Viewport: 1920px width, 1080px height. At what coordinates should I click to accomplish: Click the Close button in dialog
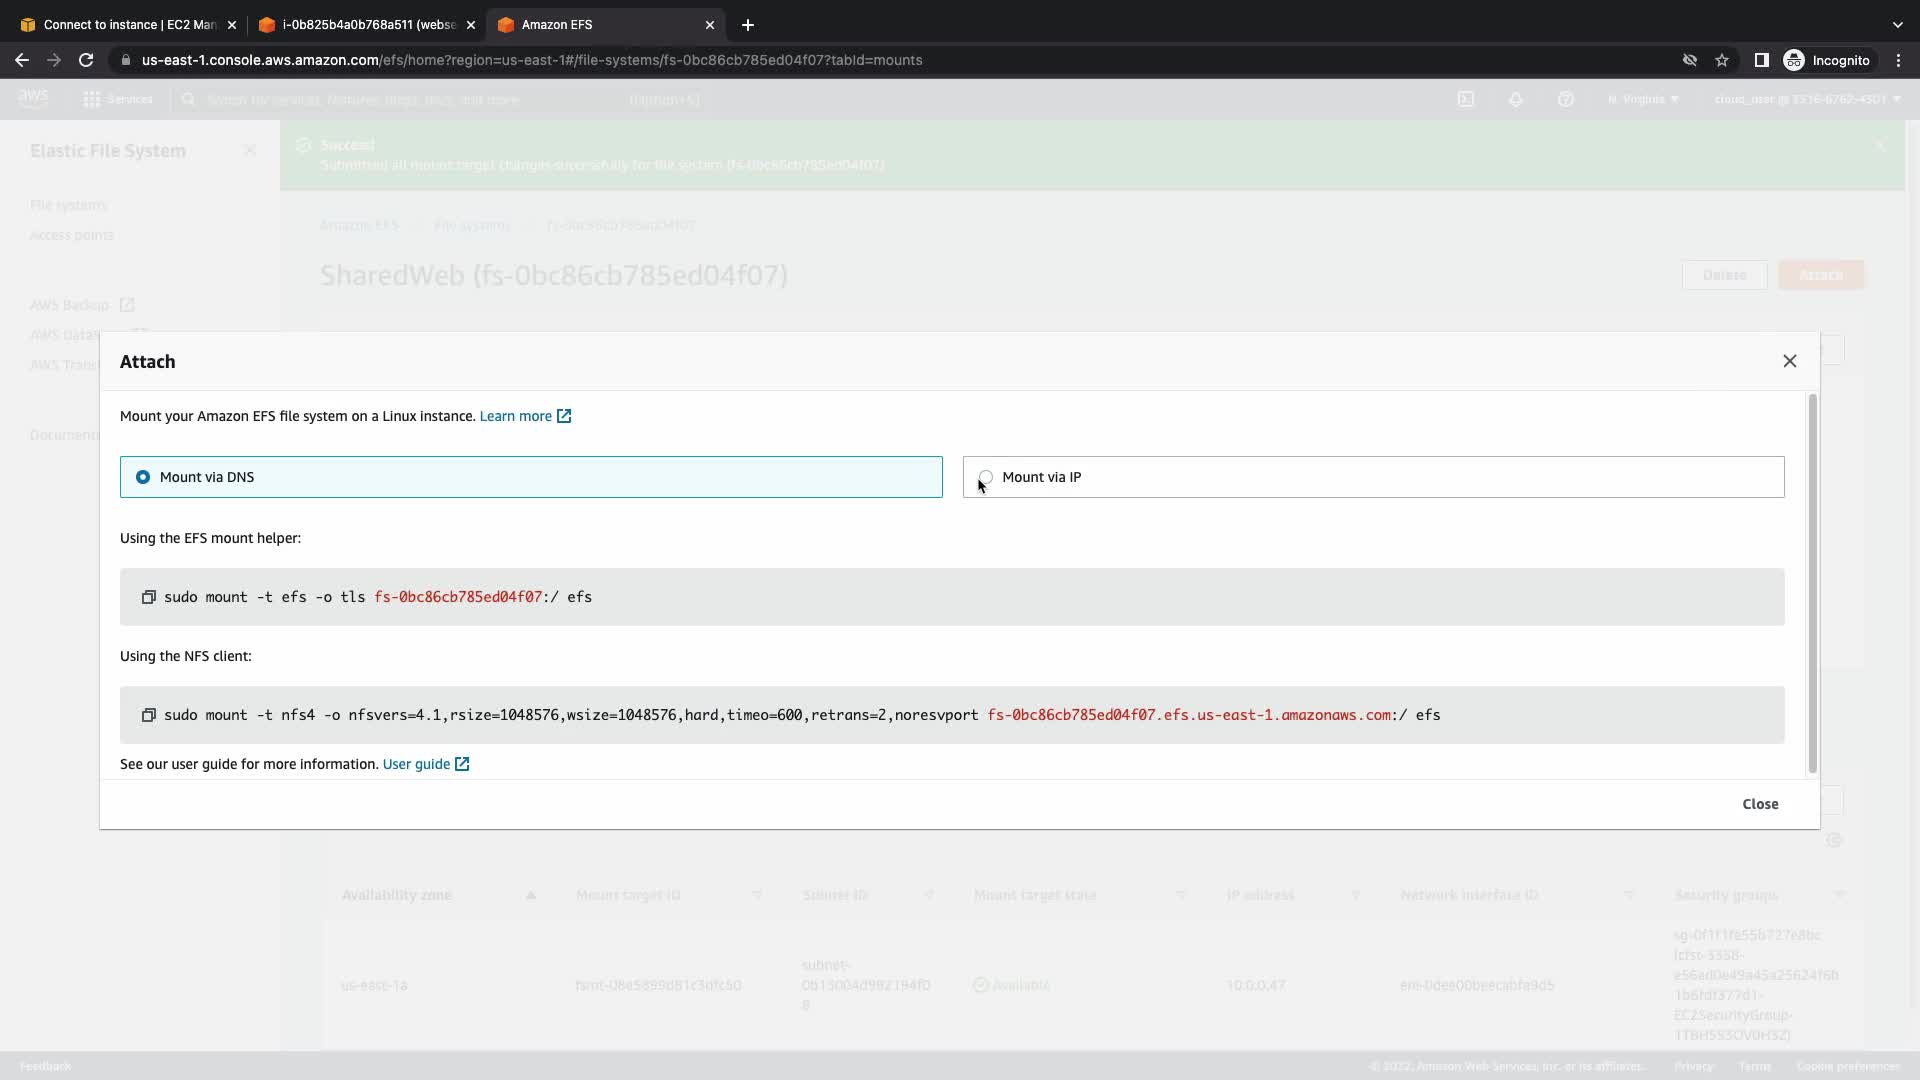tap(1759, 804)
